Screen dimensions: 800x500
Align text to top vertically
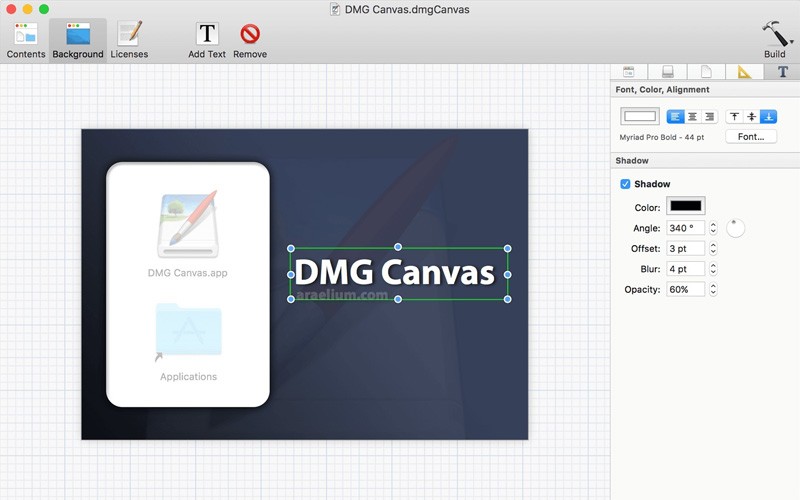pos(734,117)
